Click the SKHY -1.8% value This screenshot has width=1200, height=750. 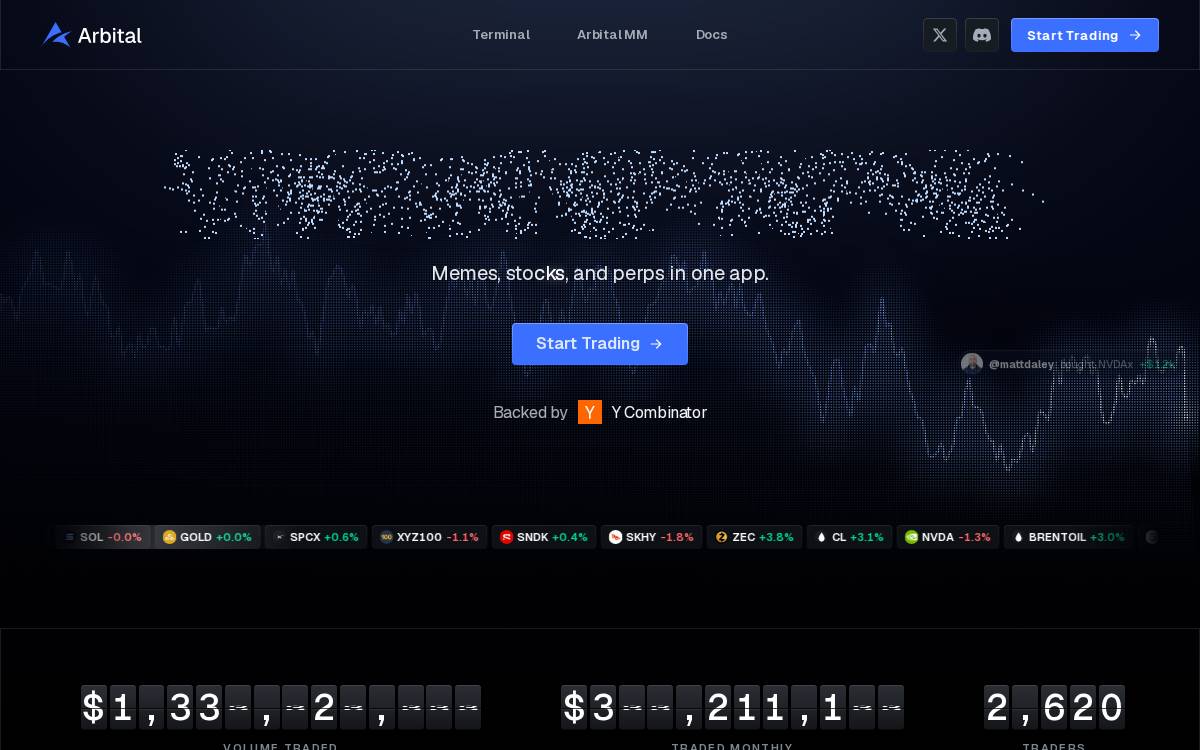point(677,537)
